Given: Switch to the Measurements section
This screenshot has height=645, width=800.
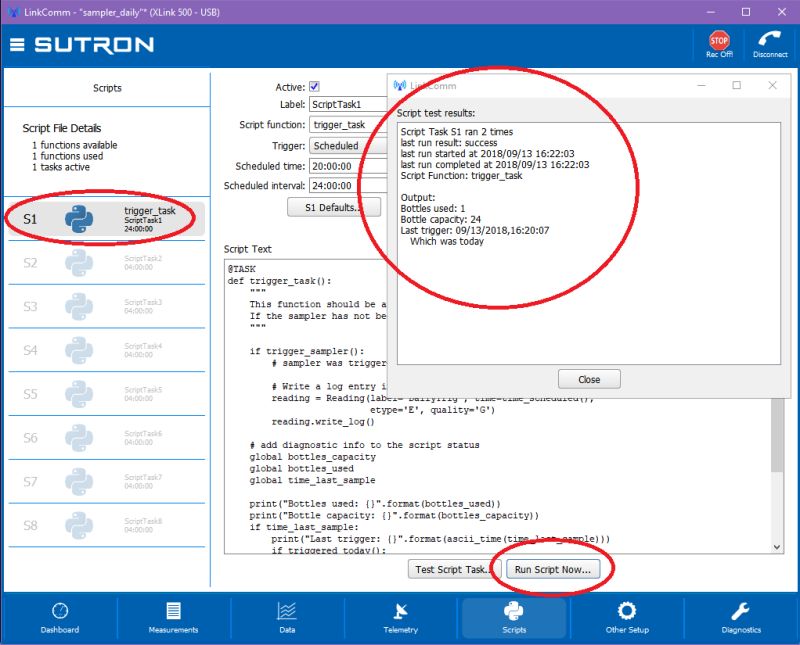Looking at the screenshot, I should pyautogui.click(x=173, y=618).
